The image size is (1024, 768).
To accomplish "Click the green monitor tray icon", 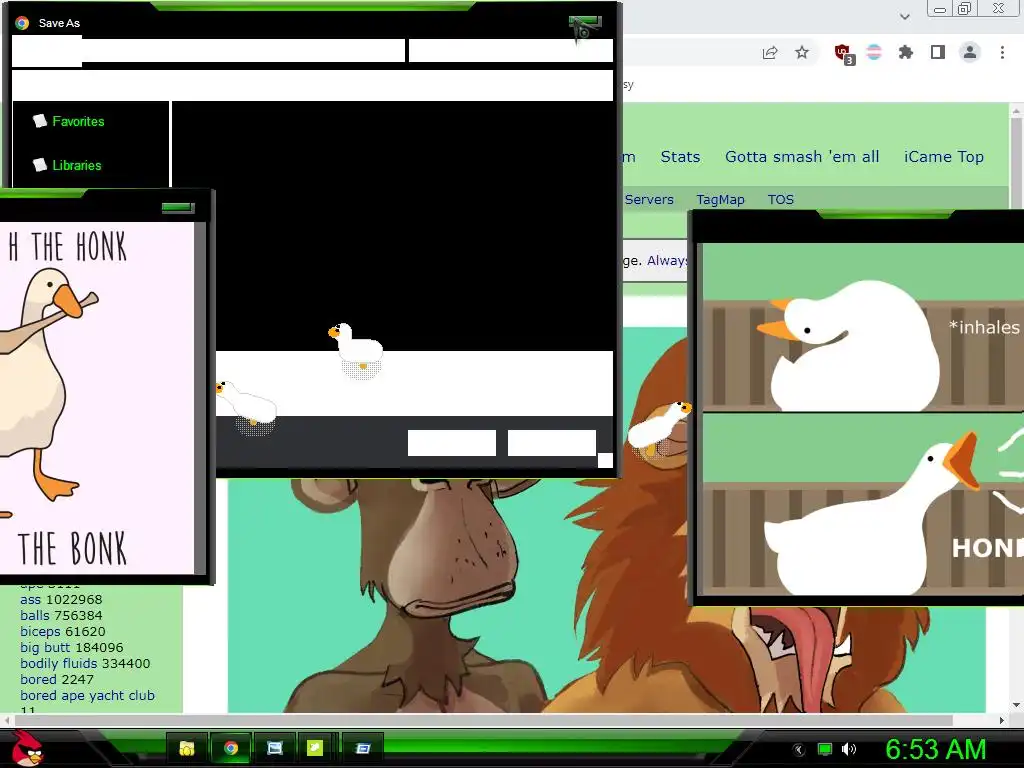I will click(825, 750).
